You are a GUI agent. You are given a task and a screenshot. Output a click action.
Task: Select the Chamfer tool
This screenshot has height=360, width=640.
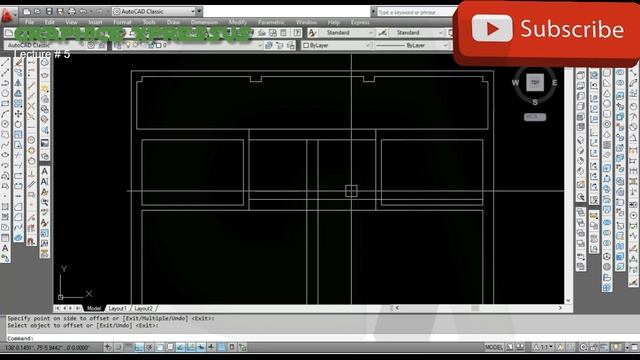click(x=18, y=207)
